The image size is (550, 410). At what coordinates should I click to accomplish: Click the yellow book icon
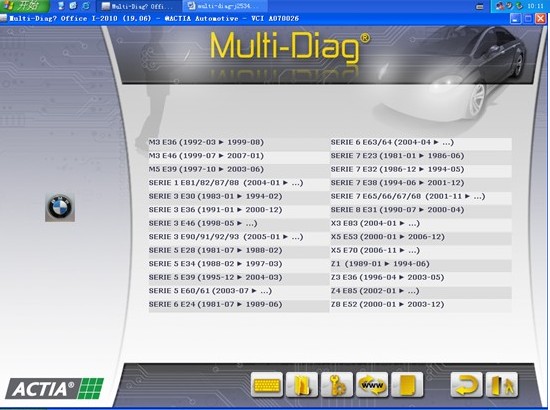[x=407, y=385]
